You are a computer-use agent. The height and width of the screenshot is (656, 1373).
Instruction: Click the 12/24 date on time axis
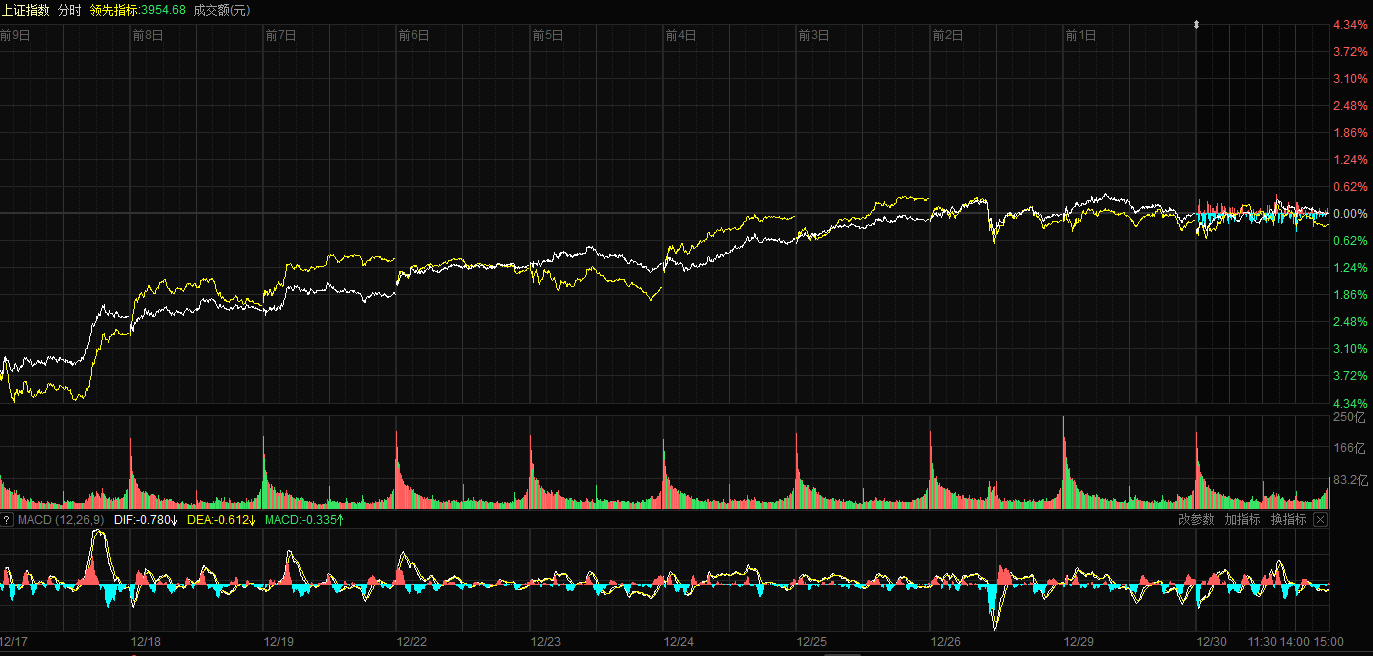pos(678,641)
